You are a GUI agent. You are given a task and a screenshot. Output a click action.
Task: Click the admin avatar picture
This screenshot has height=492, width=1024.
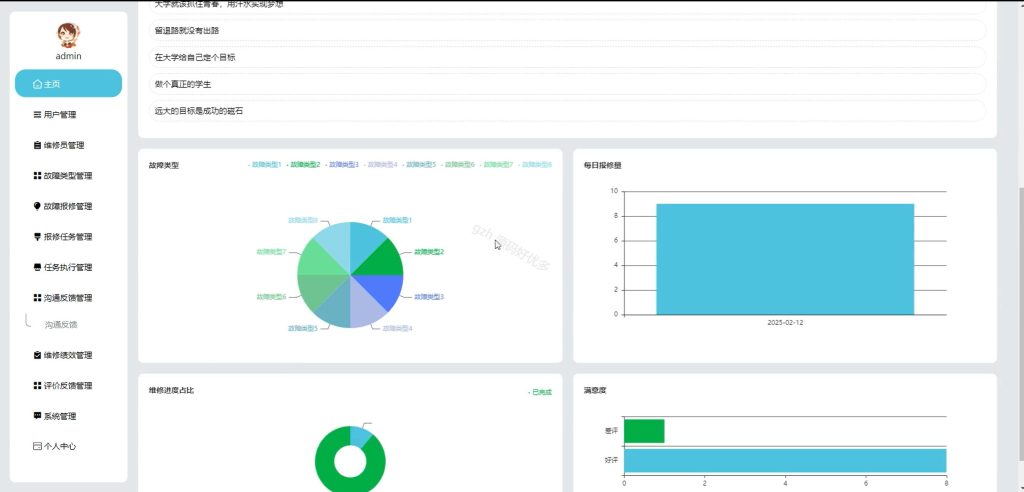(68, 35)
